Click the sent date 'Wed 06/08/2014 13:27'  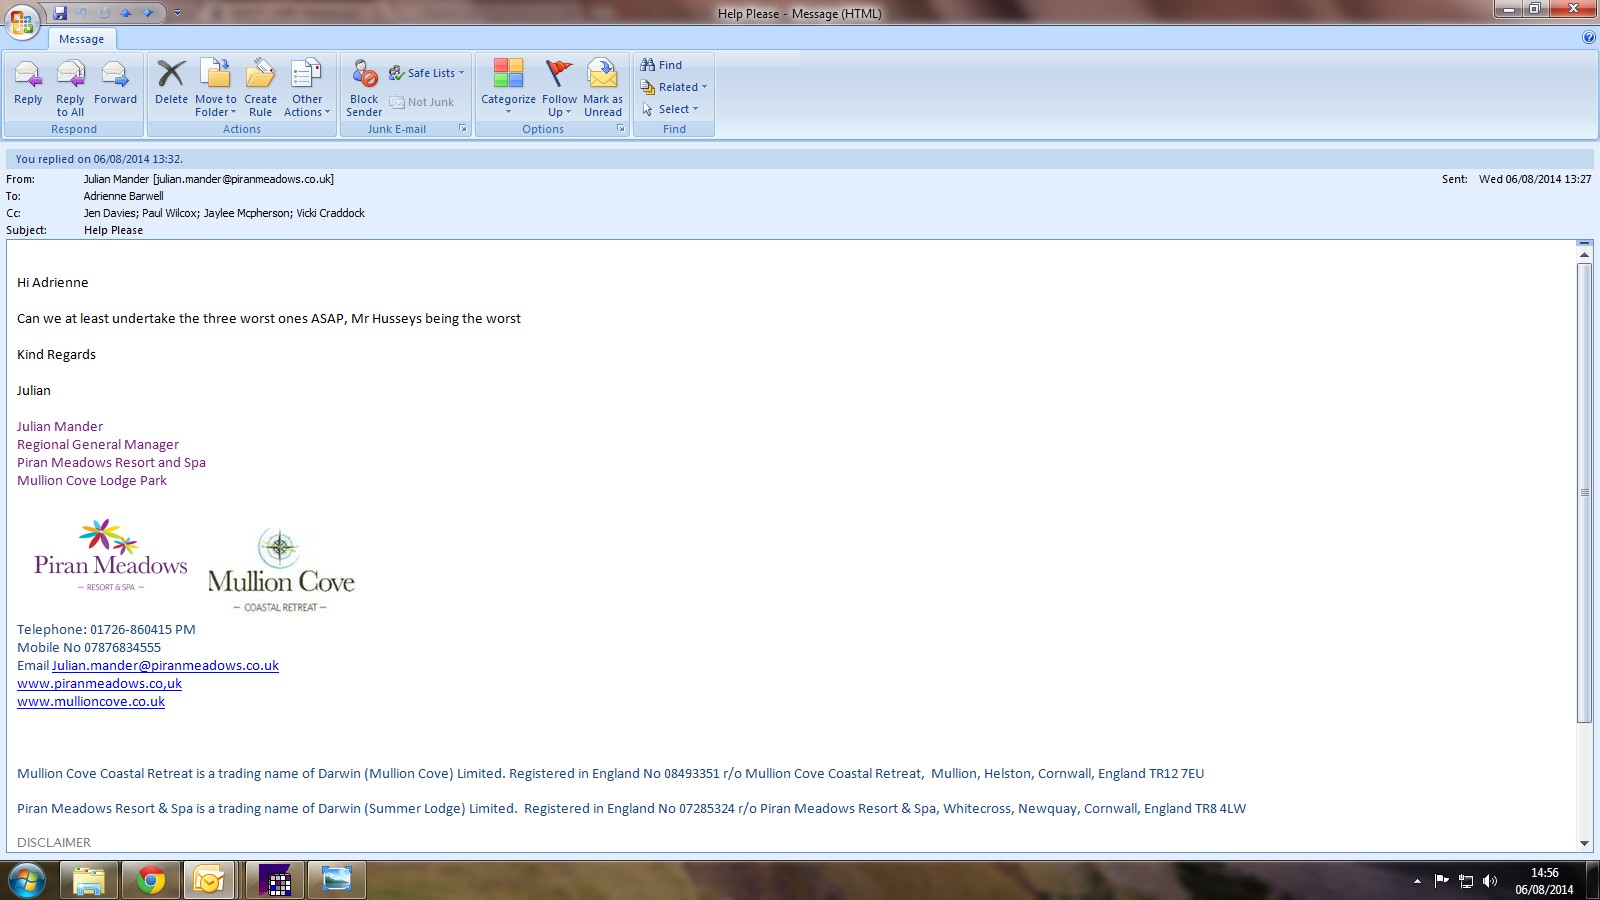pyautogui.click(x=1535, y=179)
